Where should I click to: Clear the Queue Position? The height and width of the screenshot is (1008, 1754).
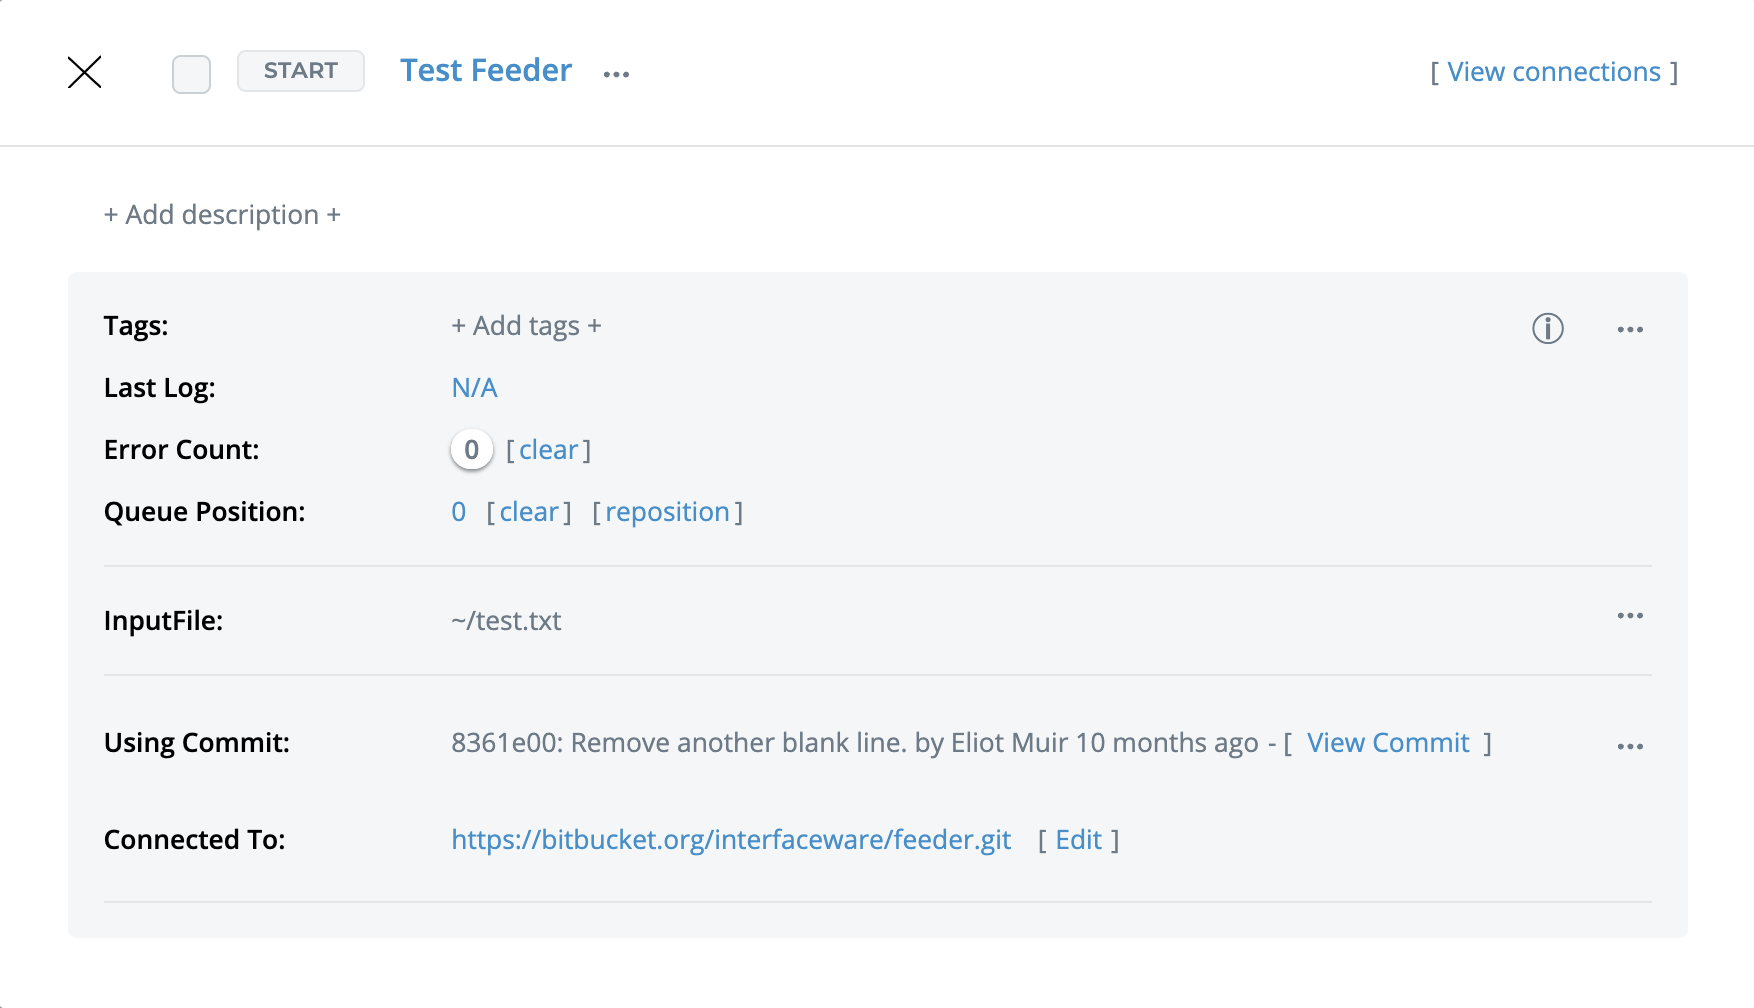(x=529, y=512)
